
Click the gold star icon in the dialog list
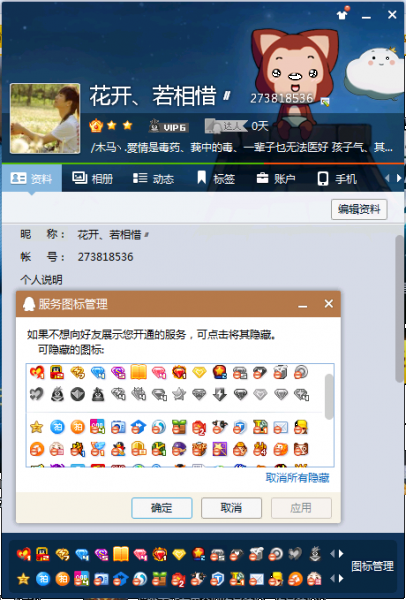(37, 427)
